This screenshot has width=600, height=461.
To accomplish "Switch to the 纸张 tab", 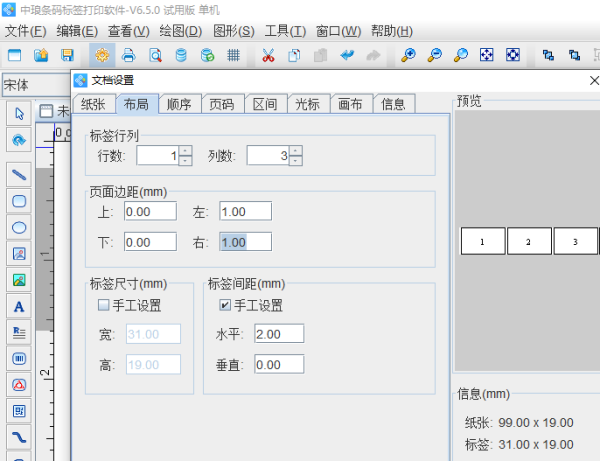I will click(x=93, y=104).
